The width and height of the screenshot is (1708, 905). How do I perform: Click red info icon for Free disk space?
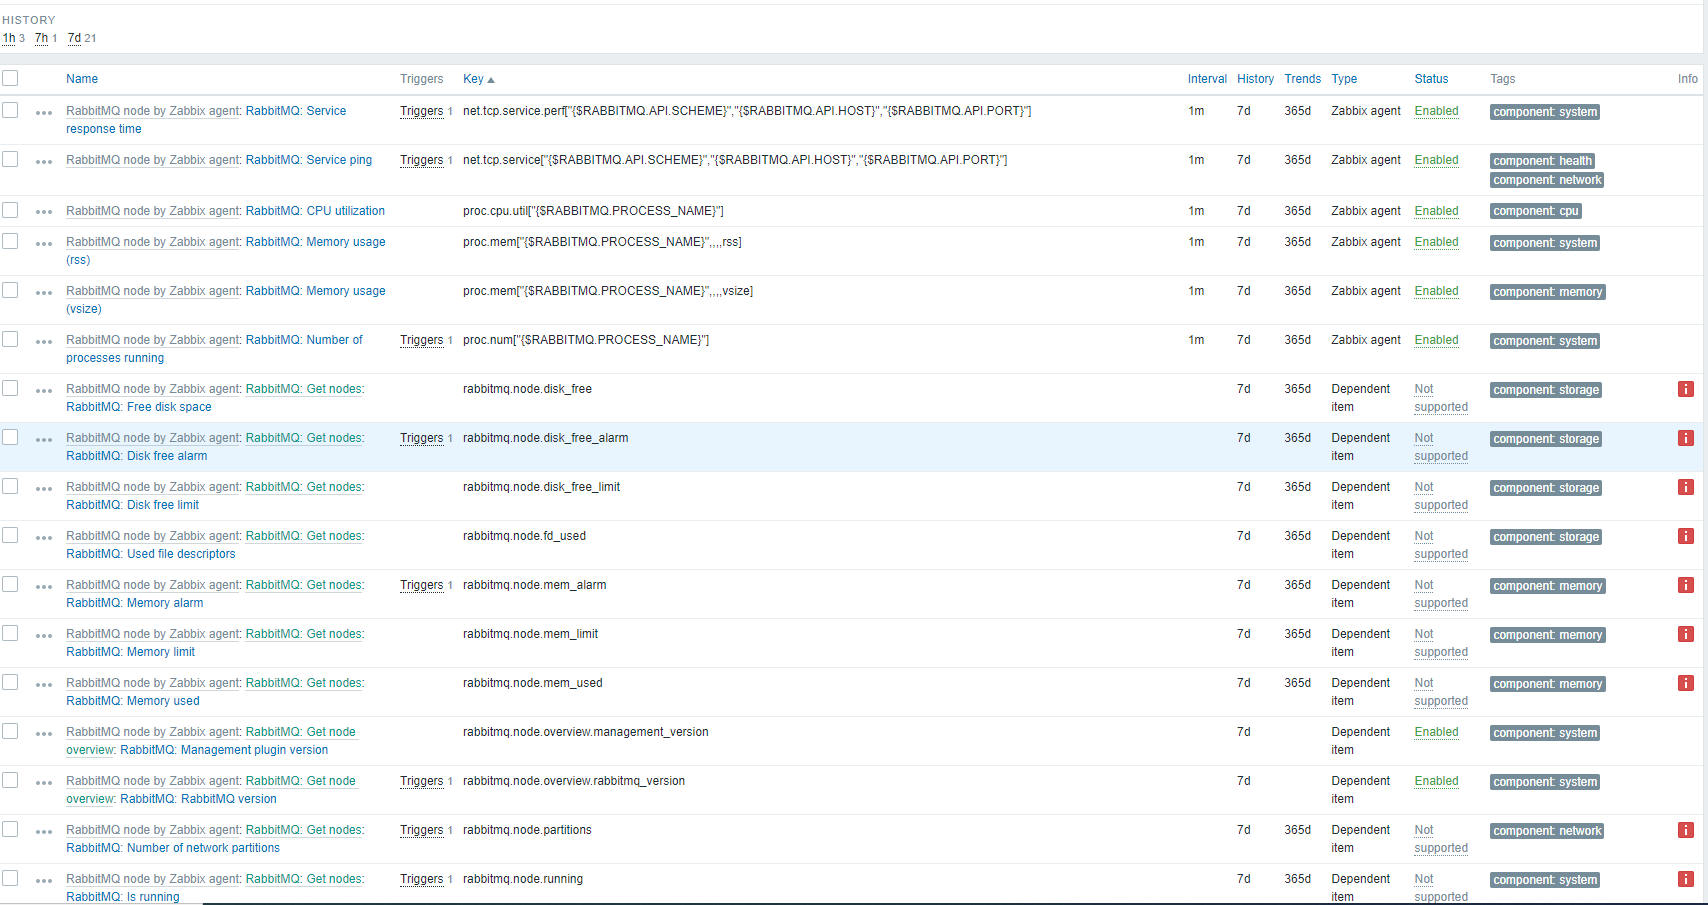tap(1685, 389)
